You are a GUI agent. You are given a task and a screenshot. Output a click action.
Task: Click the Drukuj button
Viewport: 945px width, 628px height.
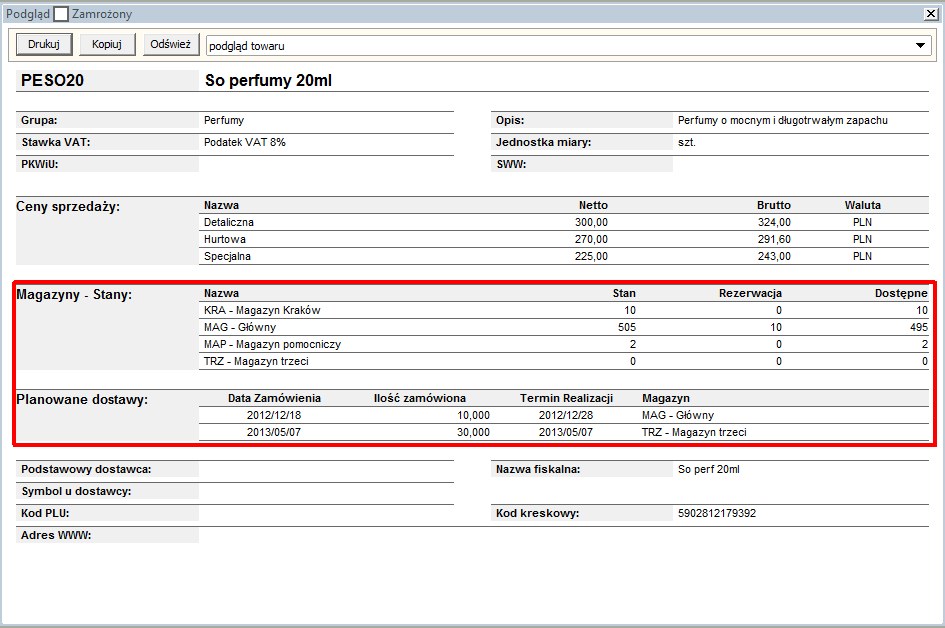click(x=44, y=44)
